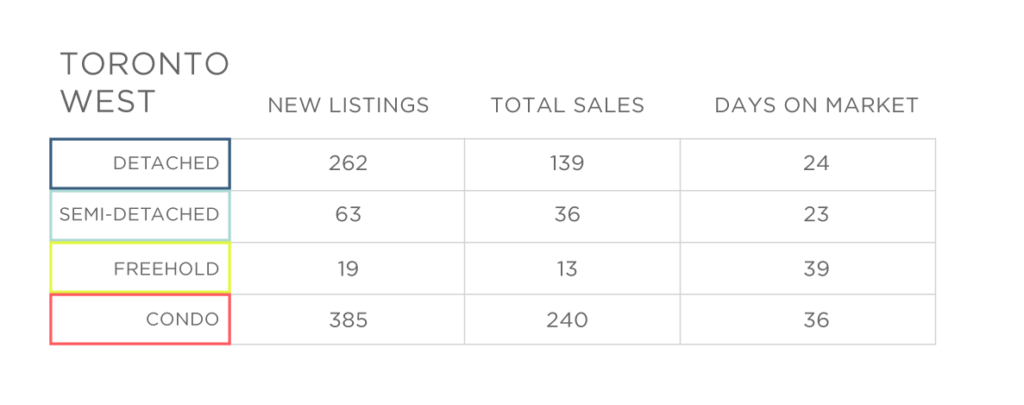Screen dimensions: 1024x405
Task: Click the TOTAL SALES column header
Action: point(567,105)
